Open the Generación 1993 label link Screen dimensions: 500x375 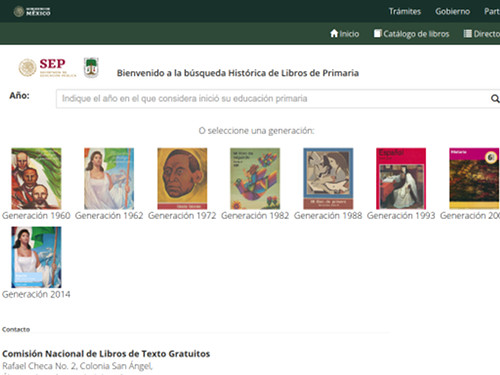coord(401,216)
